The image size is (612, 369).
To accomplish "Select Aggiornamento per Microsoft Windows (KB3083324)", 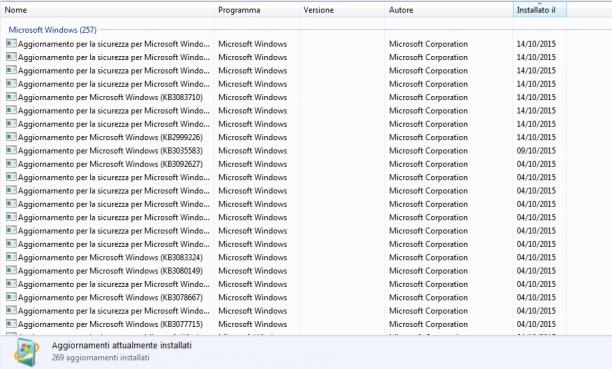I will click(x=110, y=257).
